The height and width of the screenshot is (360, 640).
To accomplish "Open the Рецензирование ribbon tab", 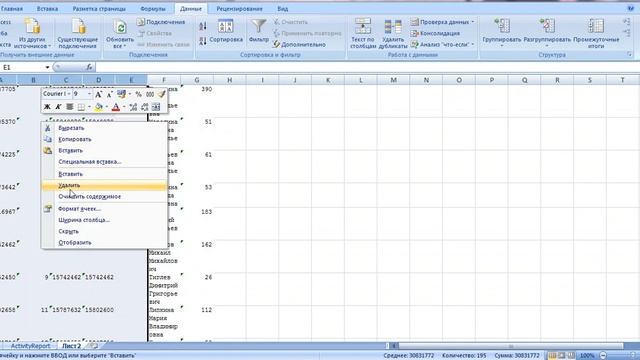I will pyautogui.click(x=239, y=8).
